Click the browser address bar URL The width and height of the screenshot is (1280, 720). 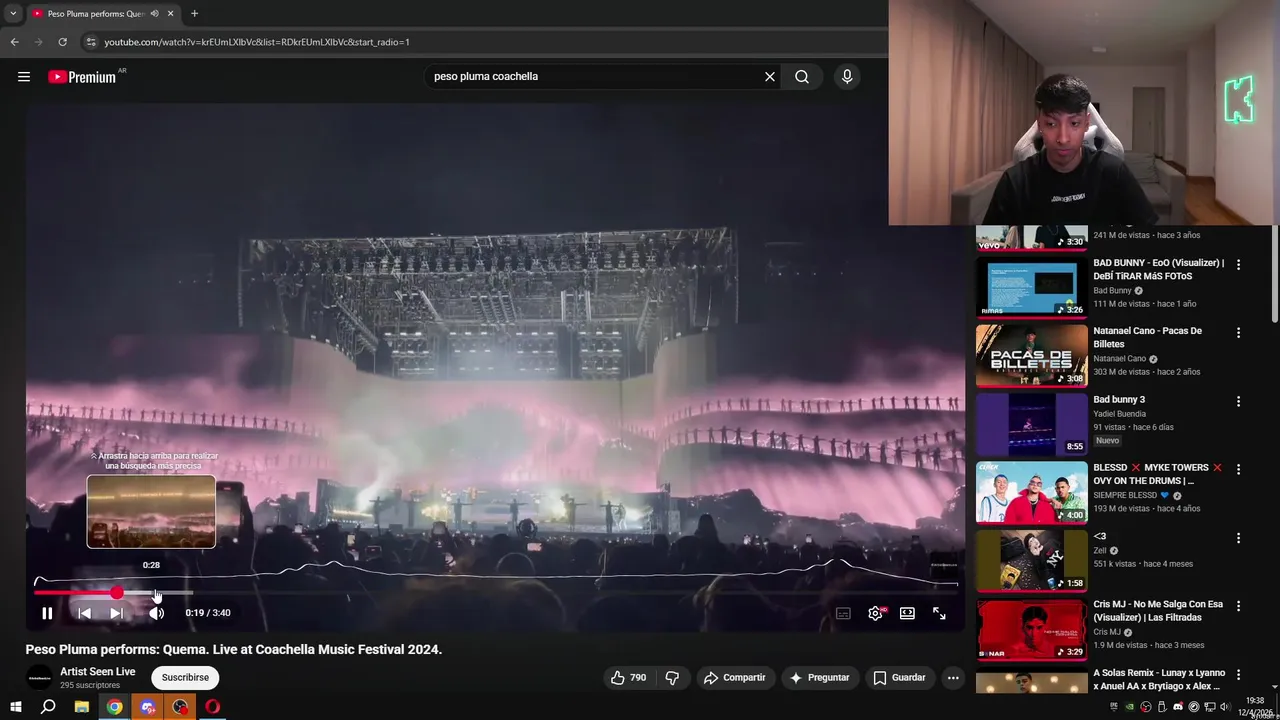[257, 42]
